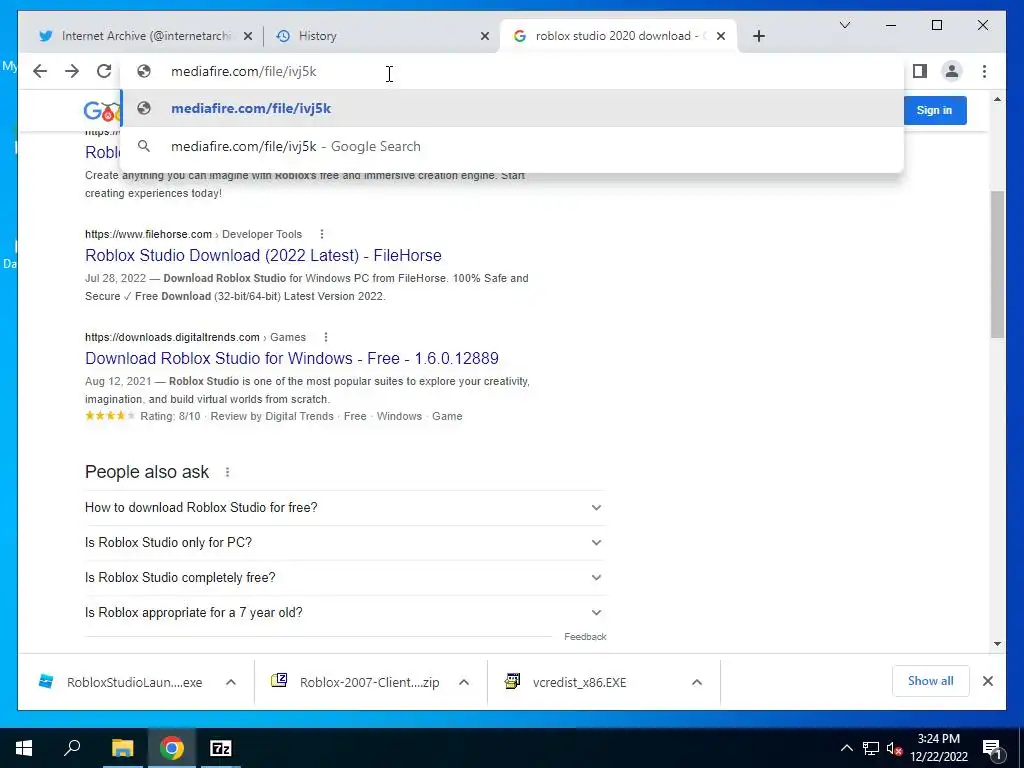1024x768 pixels.
Task: Open options chevron for RobloxStudioLaun....exe download
Action: (x=231, y=682)
